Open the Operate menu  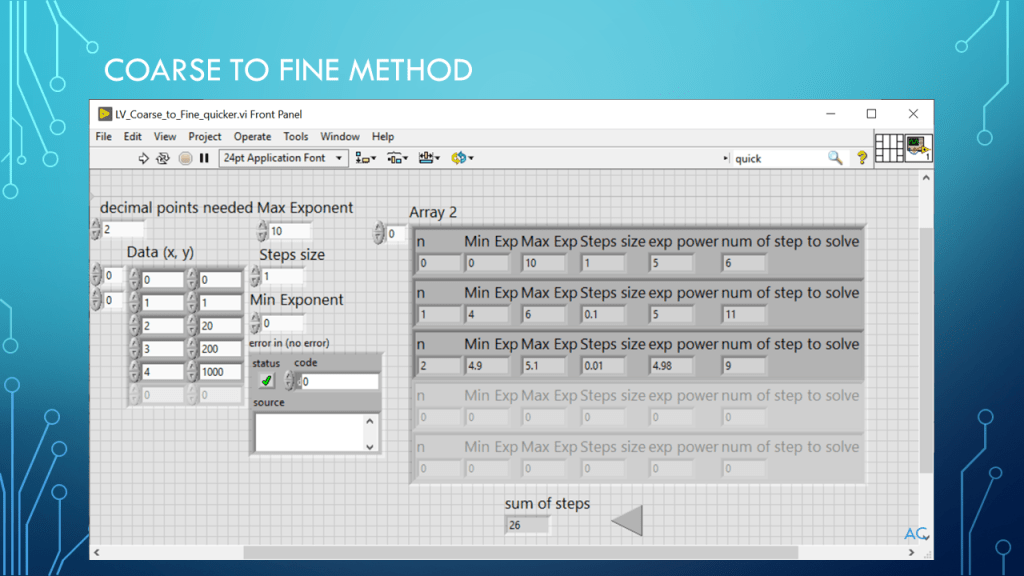pyautogui.click(x=252, y=137)
